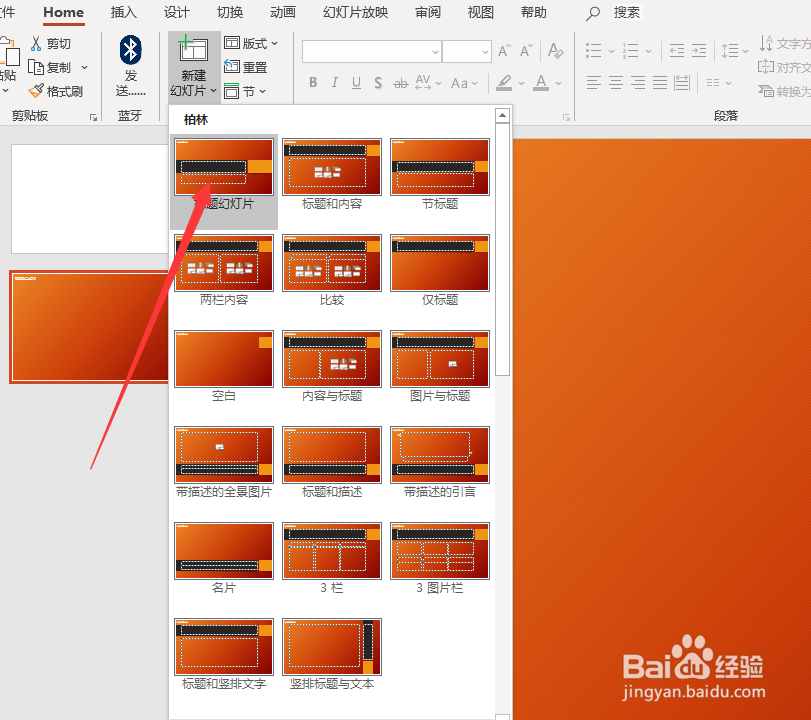Open the 节 section dropdown
This screenshot has width=811, height=720.
pos(248,91)
